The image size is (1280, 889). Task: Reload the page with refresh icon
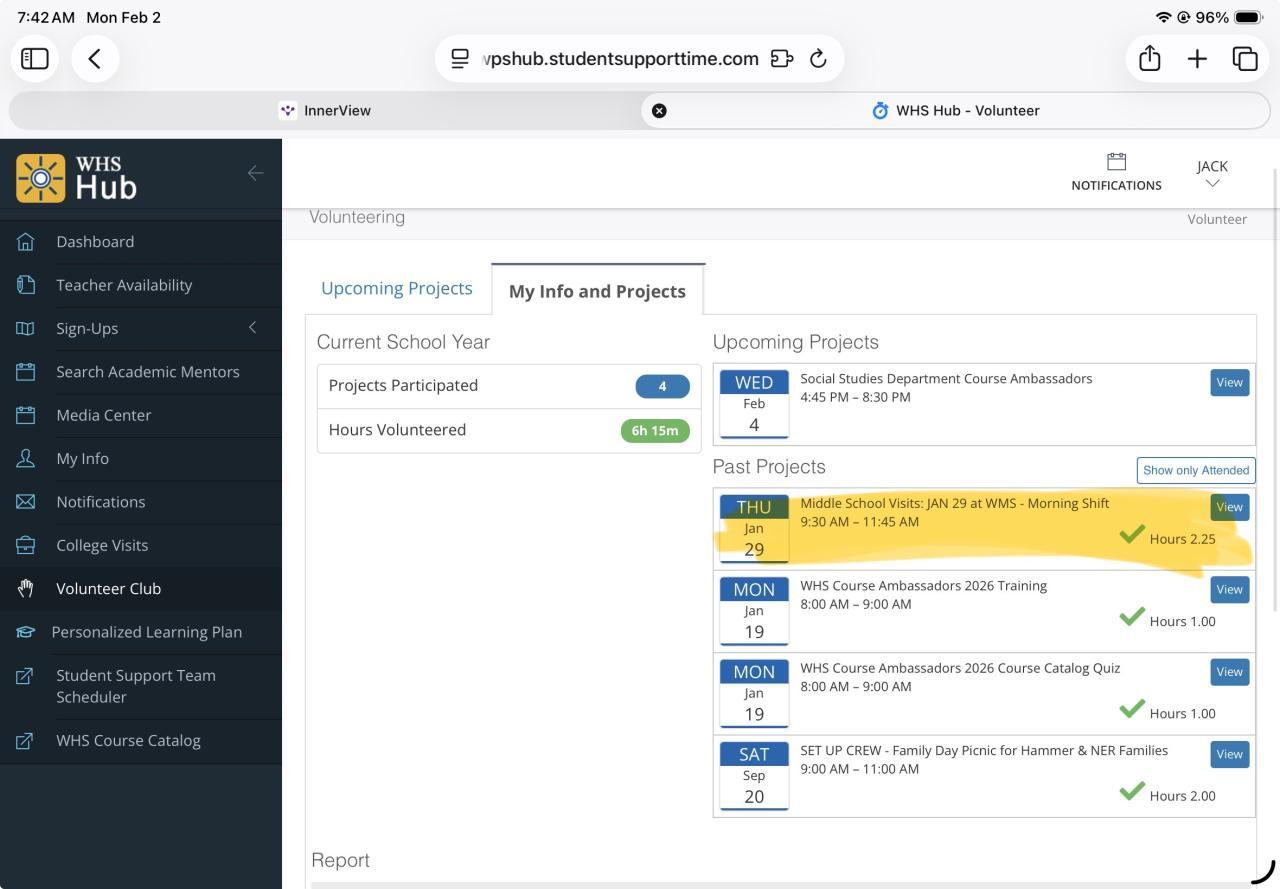tap(818, 59)
